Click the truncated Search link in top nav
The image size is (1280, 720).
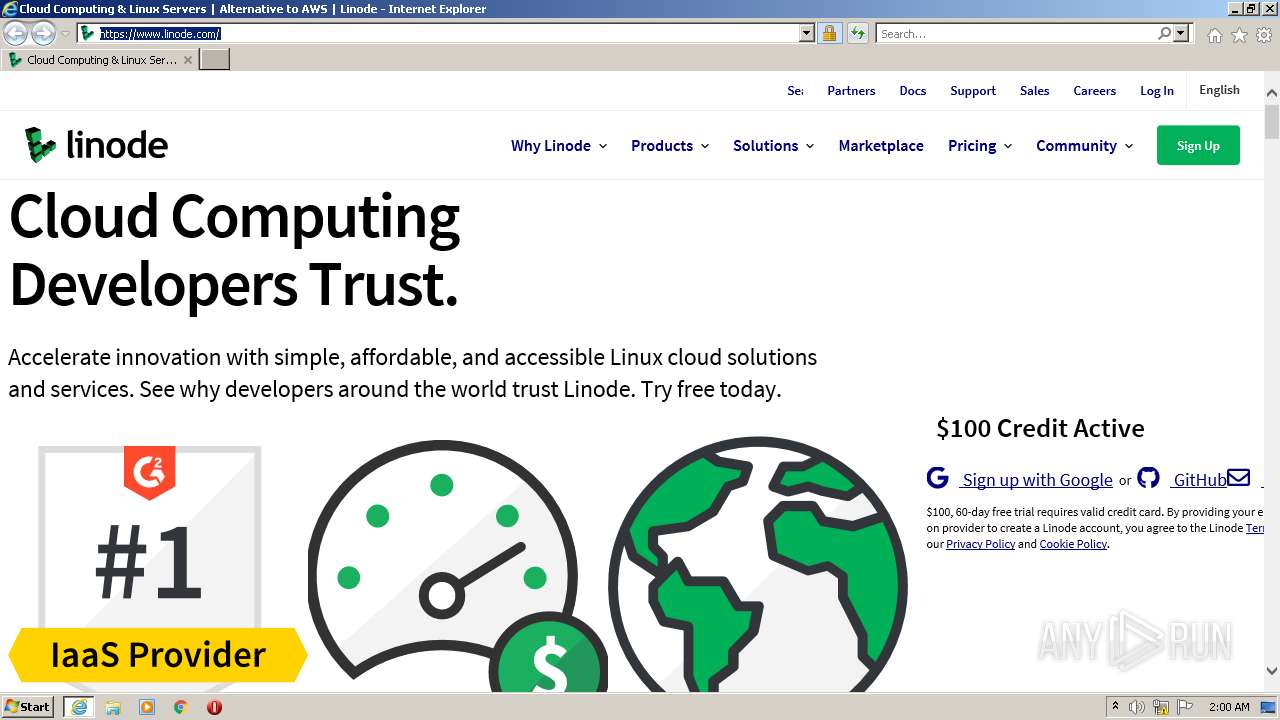(x=795, y=90)
